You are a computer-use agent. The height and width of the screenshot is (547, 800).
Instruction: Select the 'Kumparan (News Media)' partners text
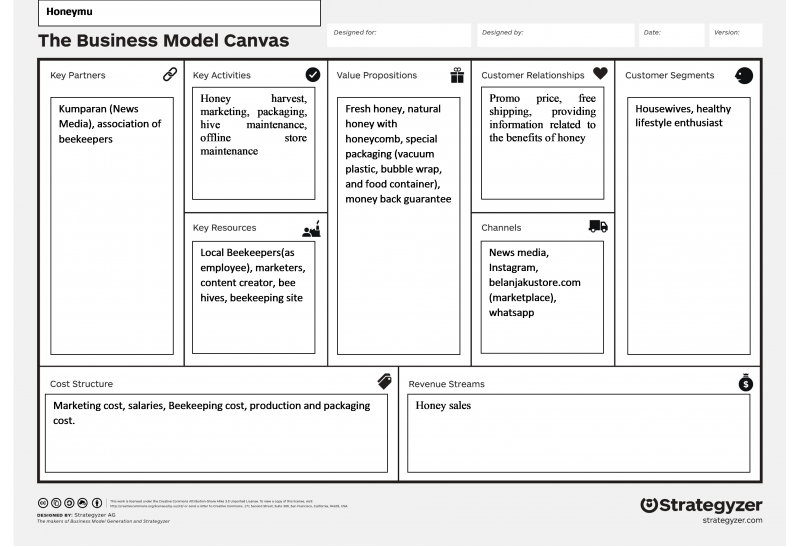coord(110,124)
